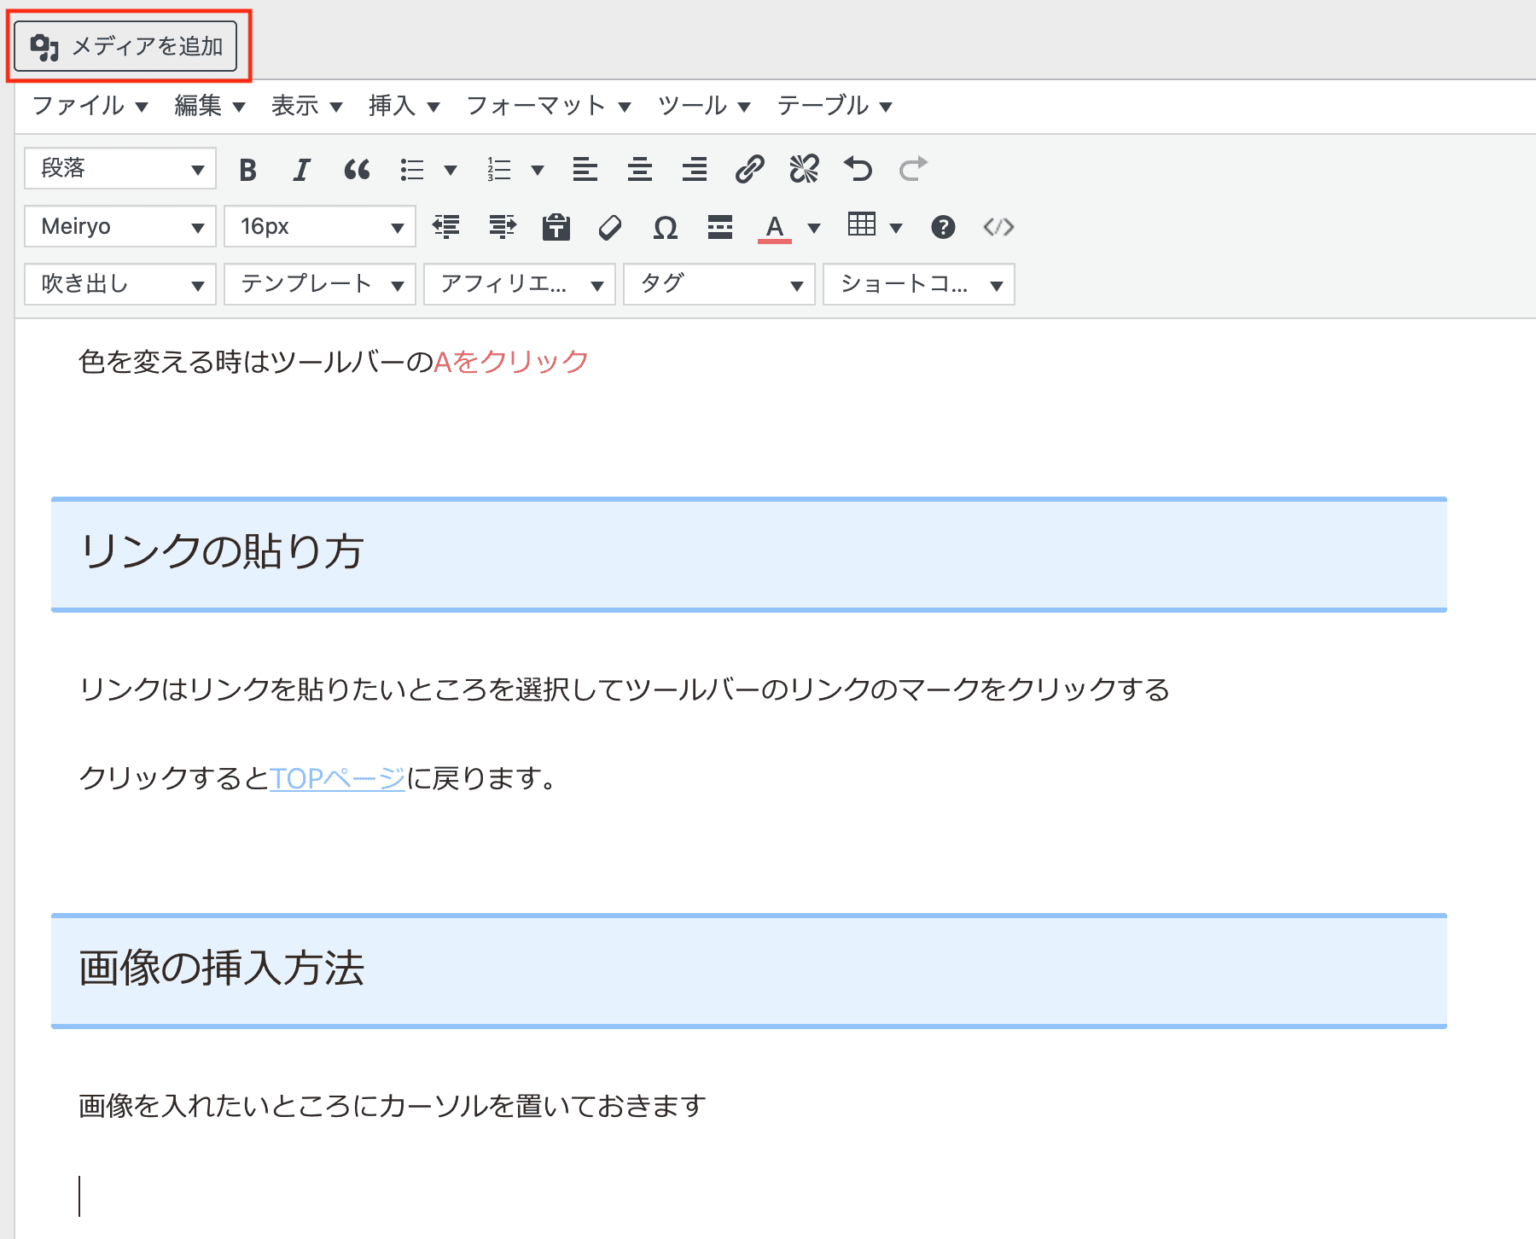Viewport: 1536px width, 1239px height.
Task: Undo the last edit
Action: [x=858, y=169]
